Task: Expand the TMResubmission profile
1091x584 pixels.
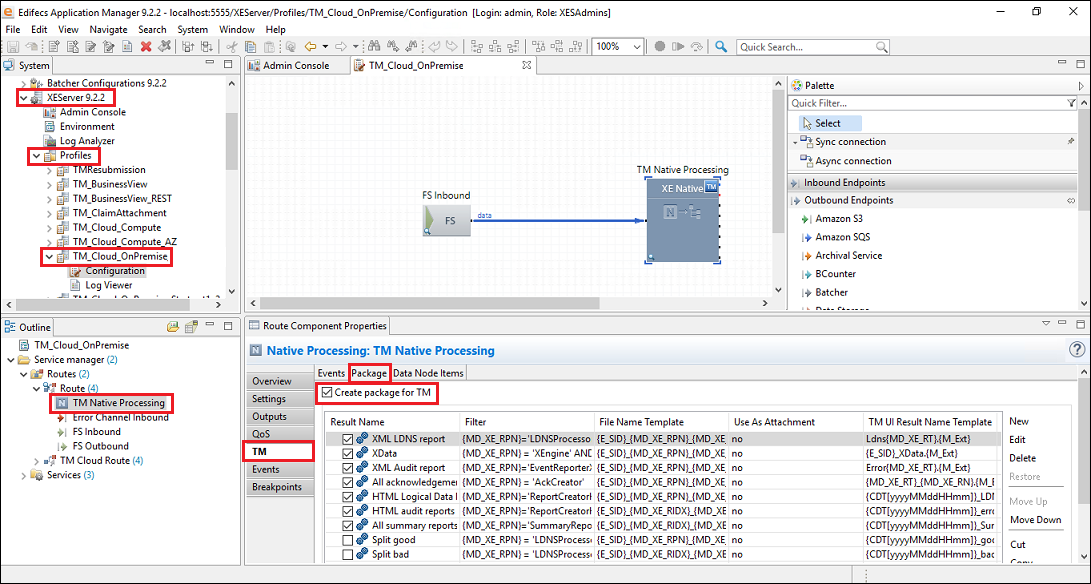Action: coord(49,170)
